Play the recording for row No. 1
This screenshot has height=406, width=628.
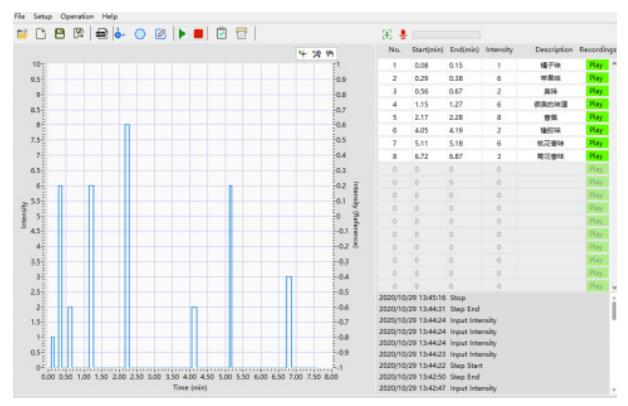(x=596, y=65)
